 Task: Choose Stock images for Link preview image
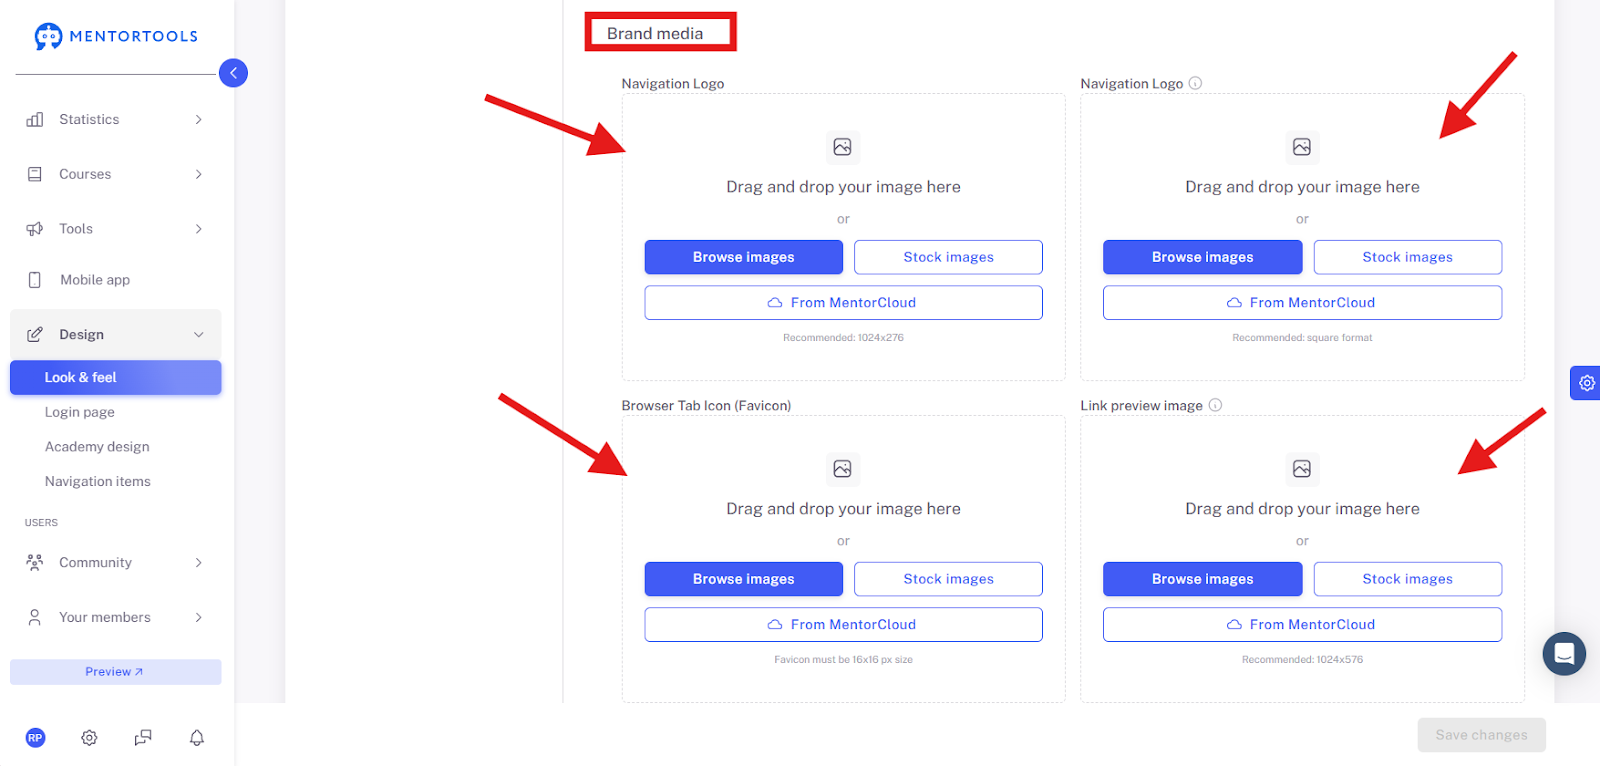coord(1407,579)
